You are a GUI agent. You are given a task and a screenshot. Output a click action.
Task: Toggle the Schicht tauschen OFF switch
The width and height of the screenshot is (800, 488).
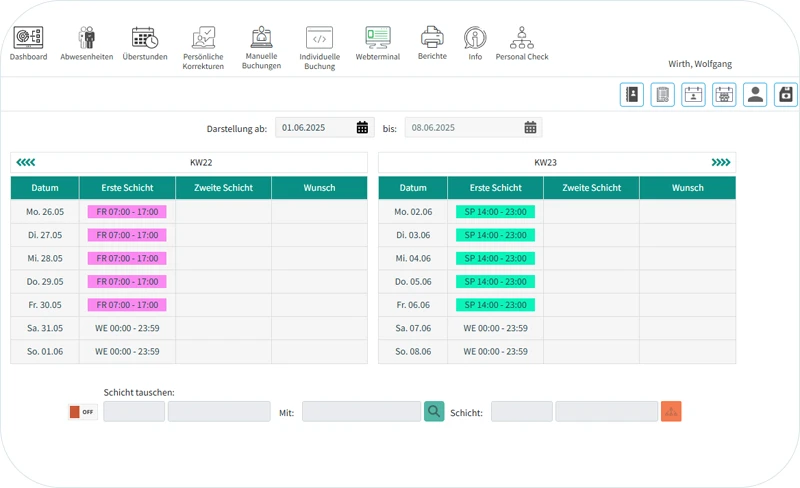82,412
